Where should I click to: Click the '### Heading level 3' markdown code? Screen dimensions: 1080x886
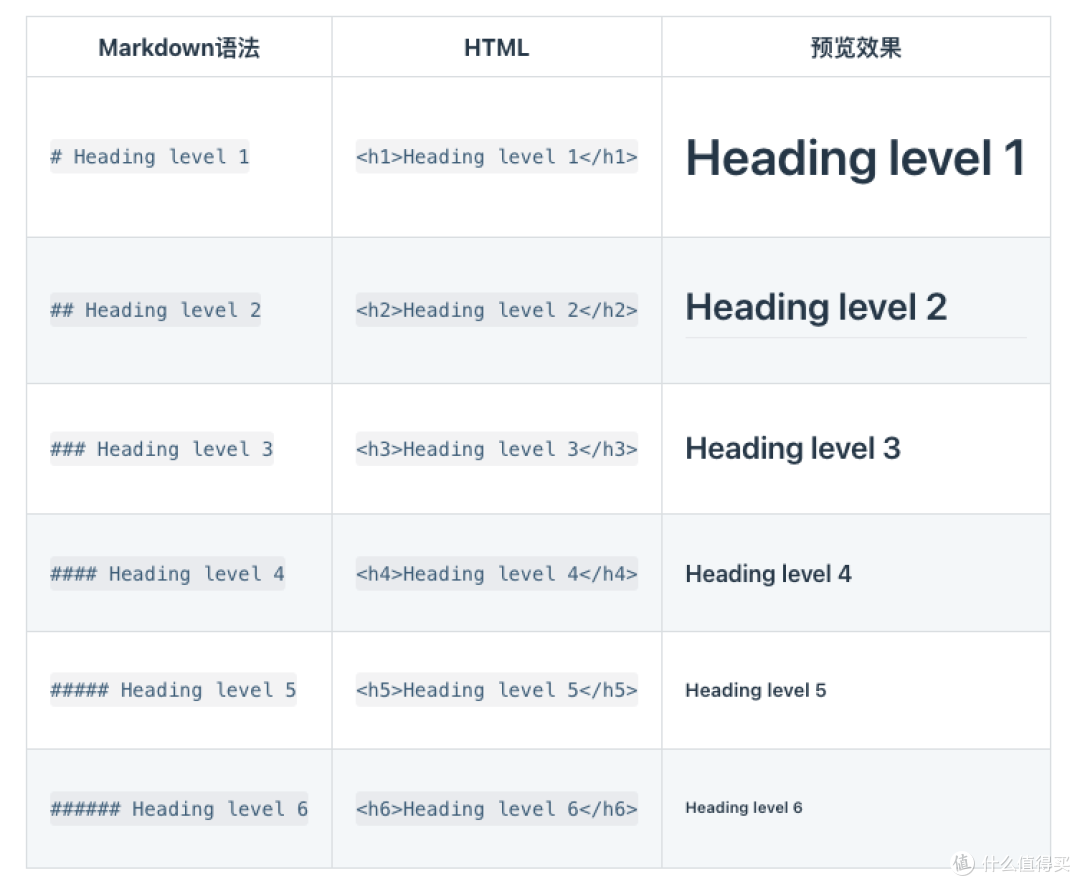pyautogui.click(x=162, y=449)
